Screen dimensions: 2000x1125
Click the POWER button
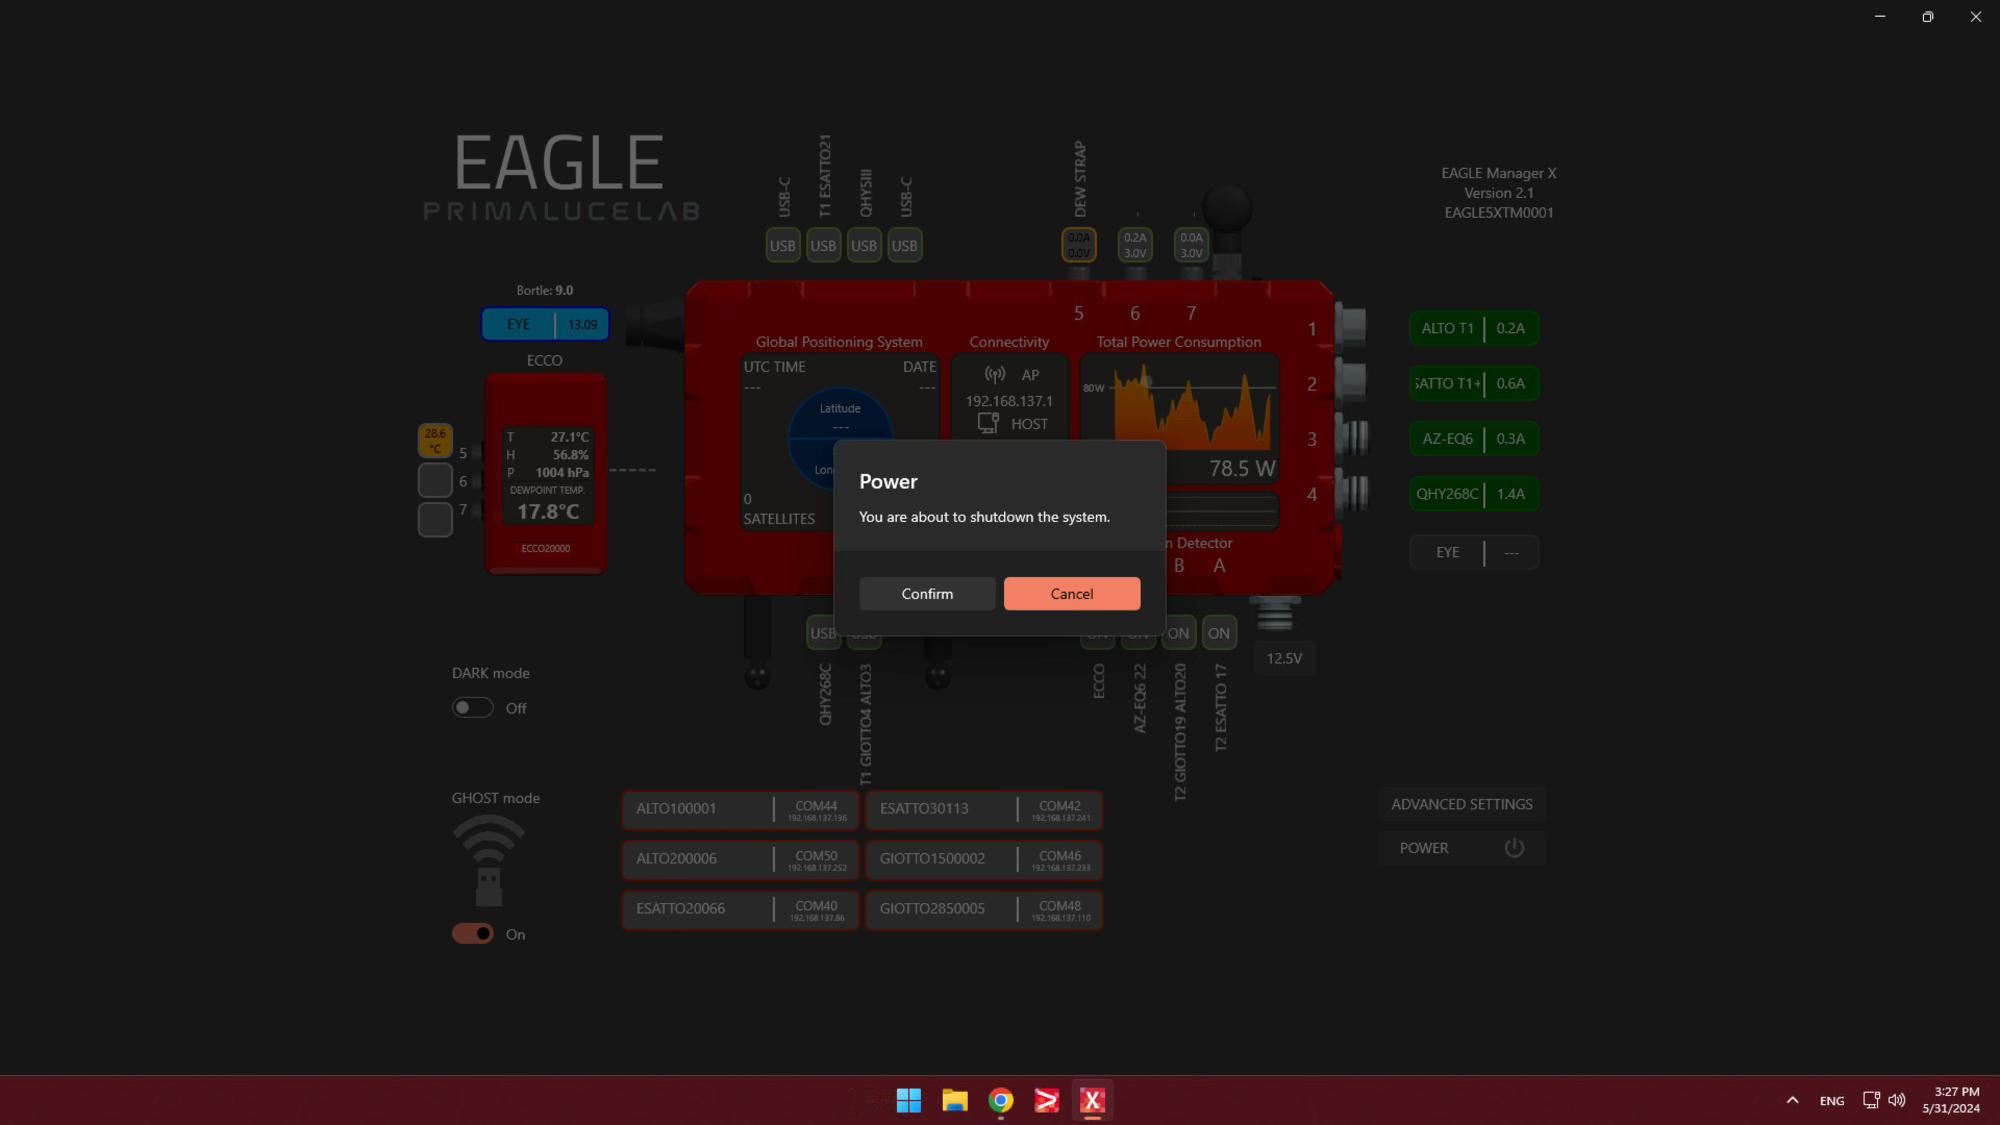pos(1462,848)
